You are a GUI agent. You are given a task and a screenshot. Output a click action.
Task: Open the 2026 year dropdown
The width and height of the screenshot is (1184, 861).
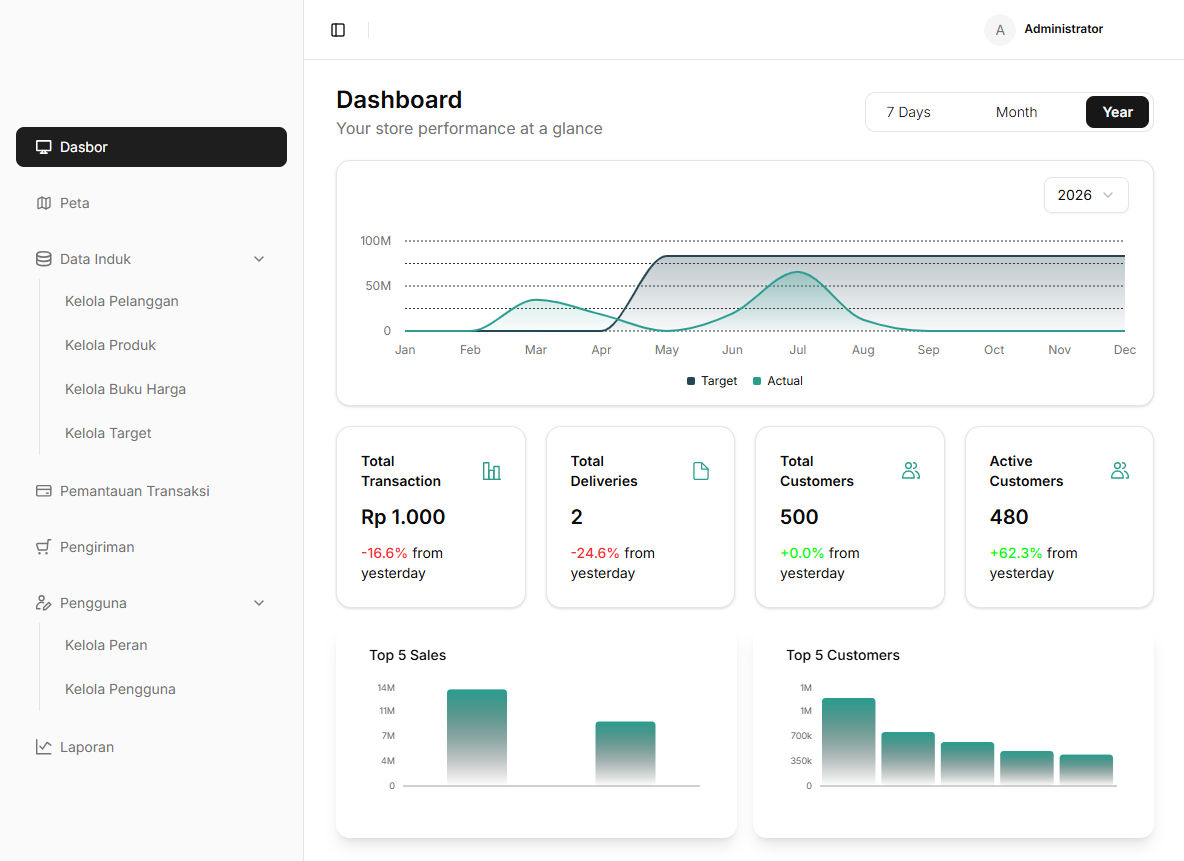coord(1086,195)
